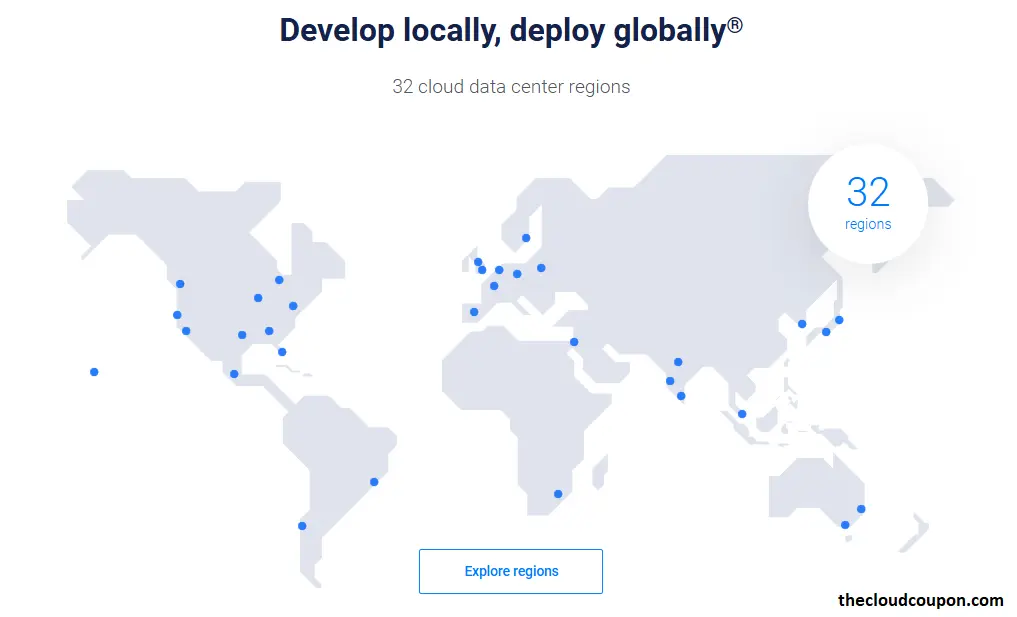Select the Frankfurt data center marker
The width and height of the screenshot is (1017, 617).
click(516, 274)
